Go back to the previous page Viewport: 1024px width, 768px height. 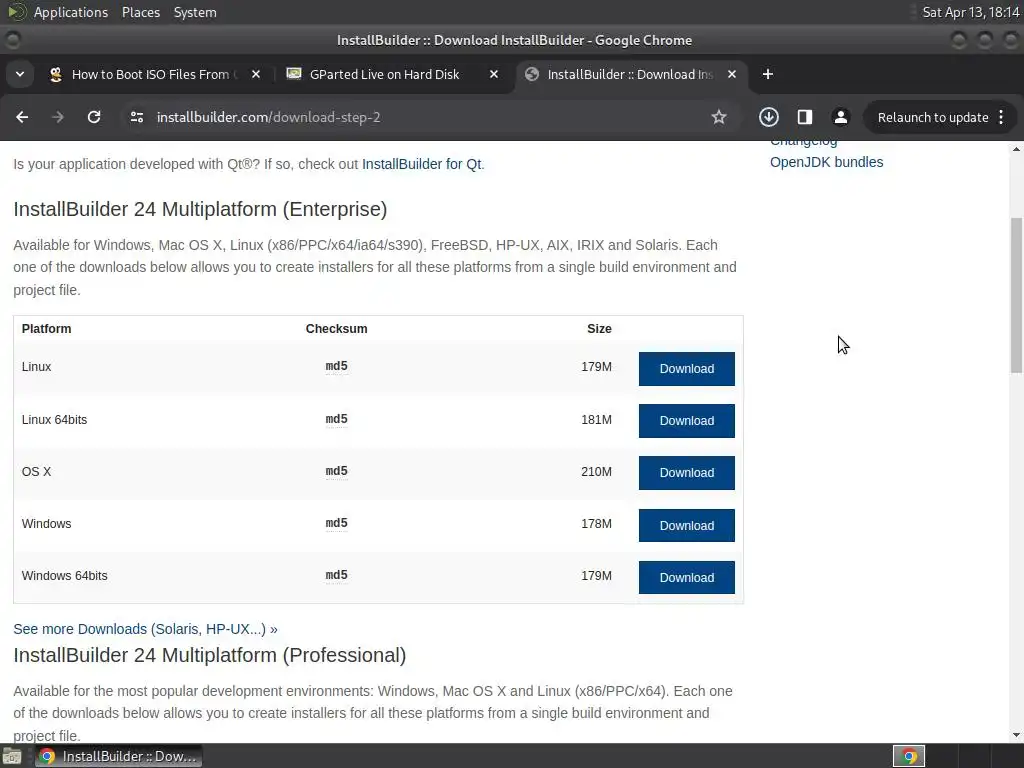(x=22, y=117)
